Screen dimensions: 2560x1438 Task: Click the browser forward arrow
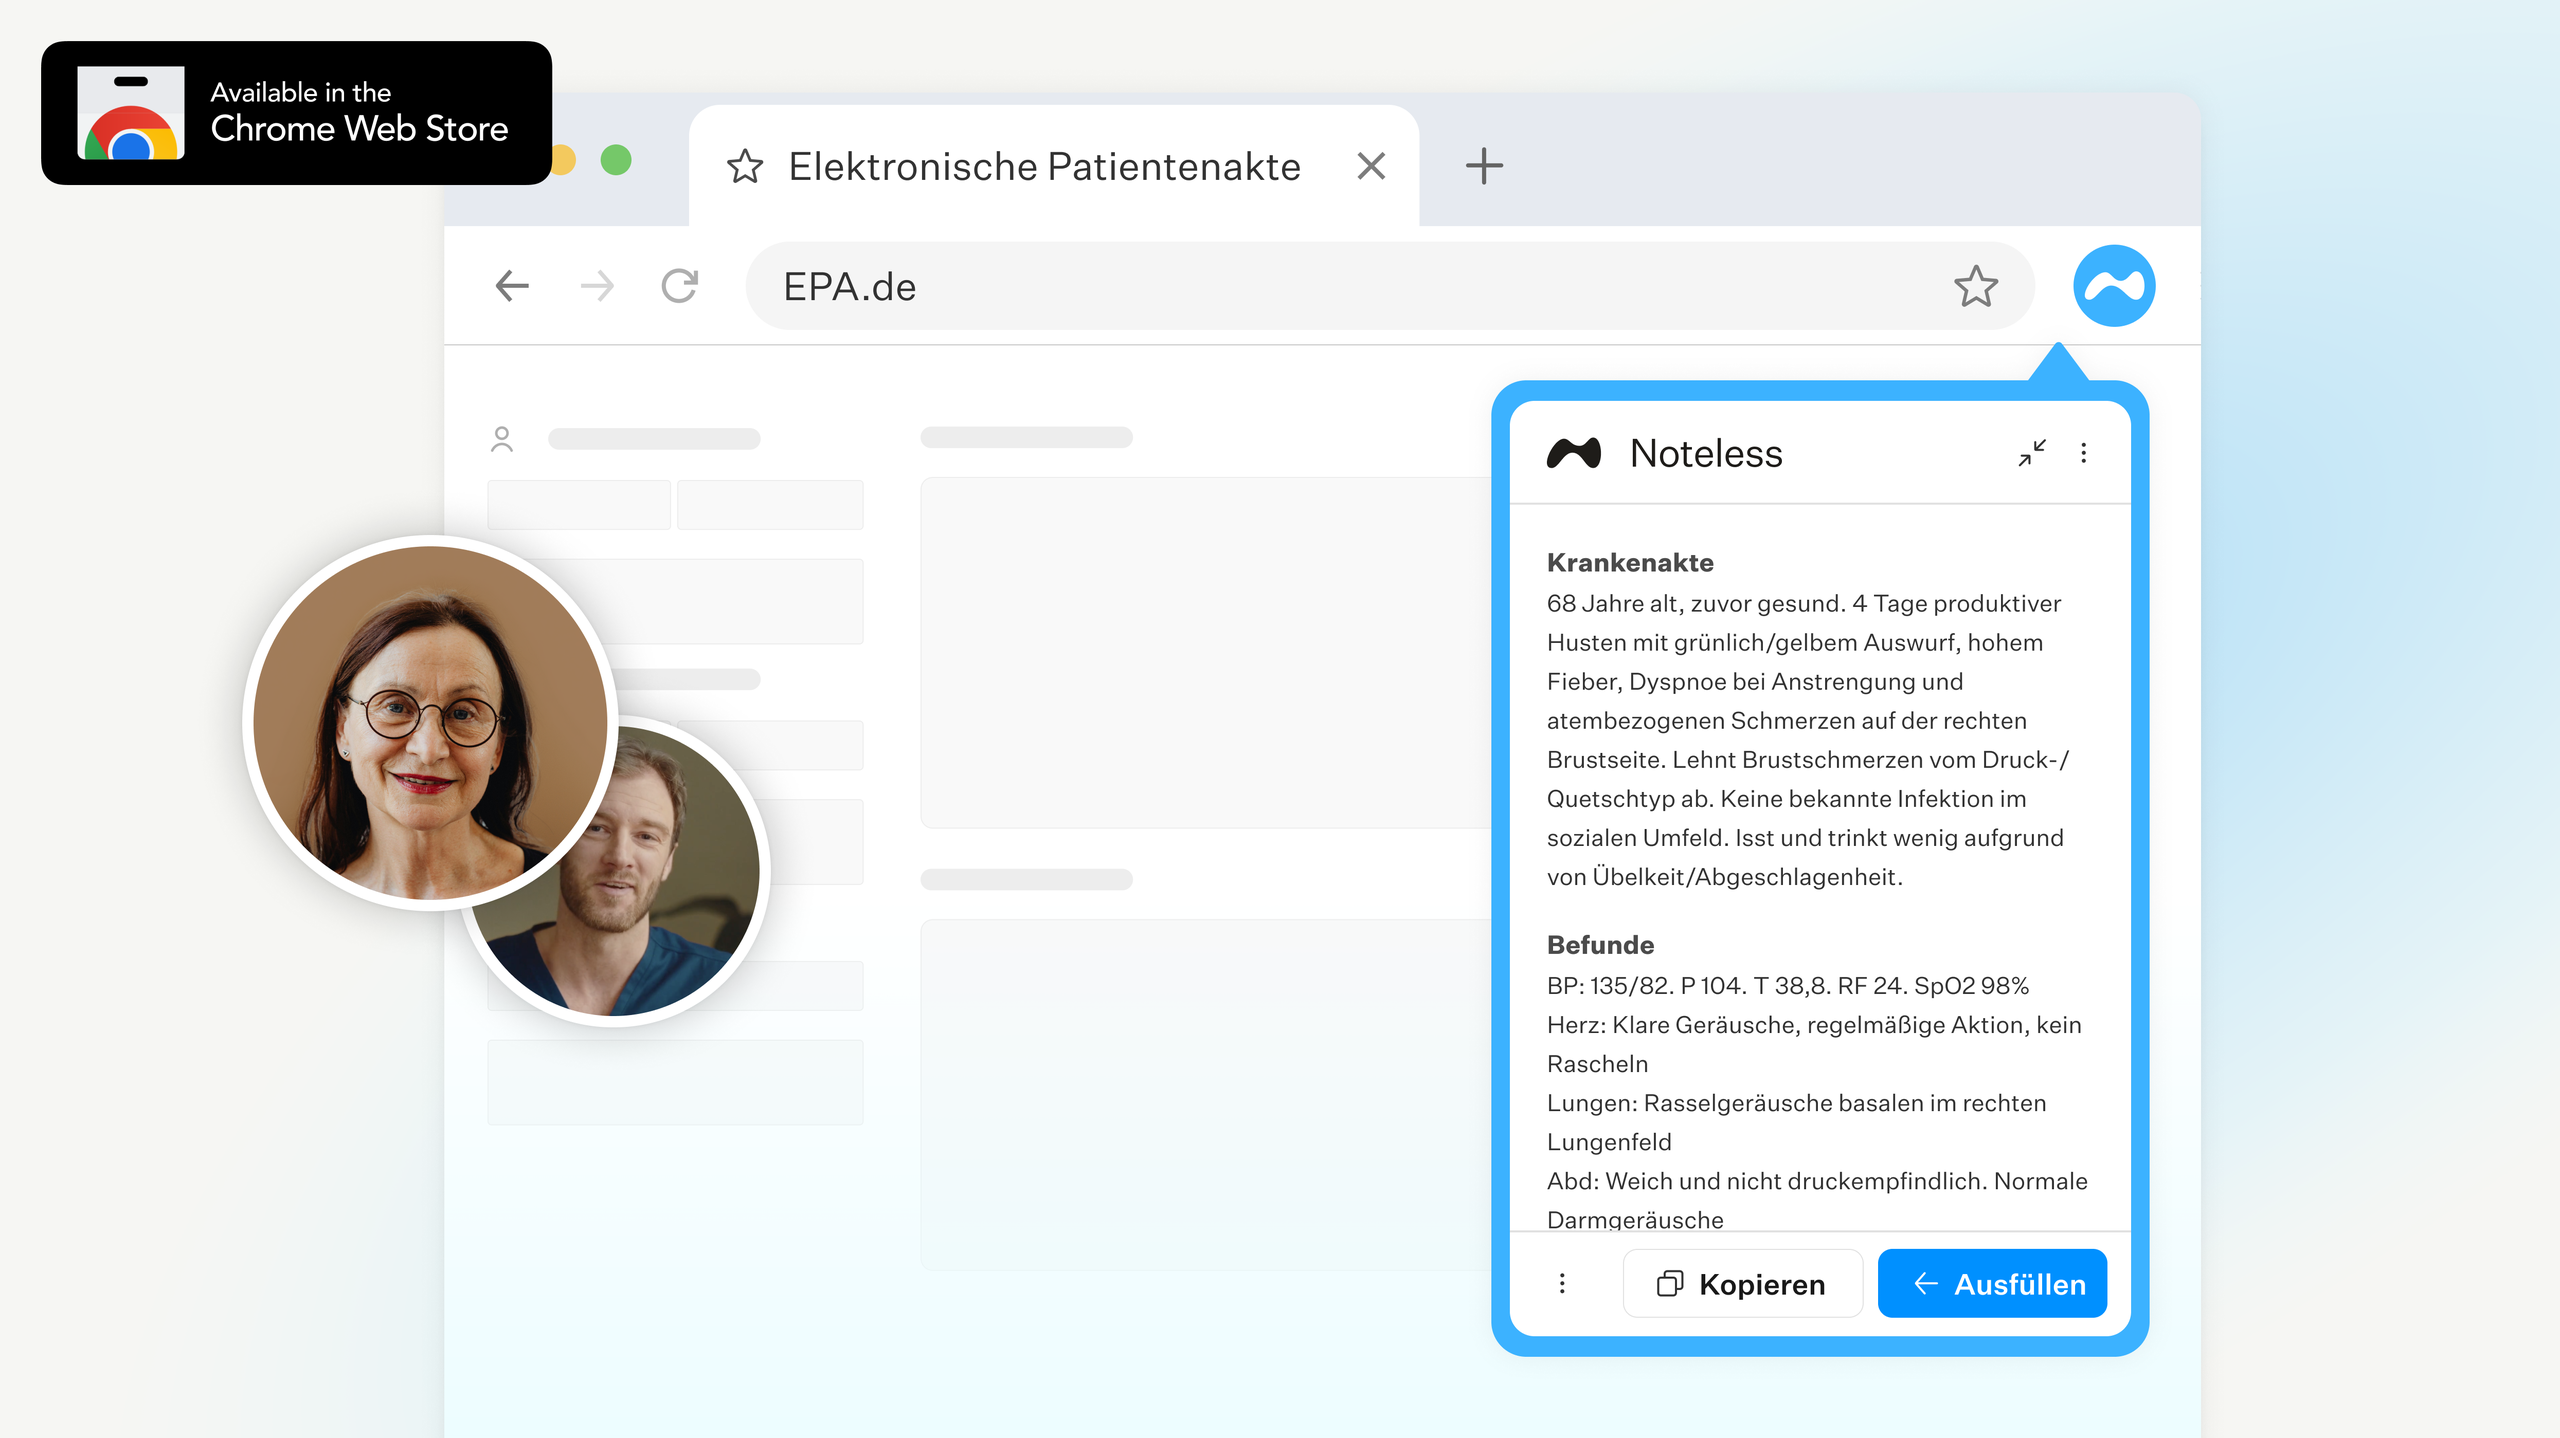[x=597, y=286]
